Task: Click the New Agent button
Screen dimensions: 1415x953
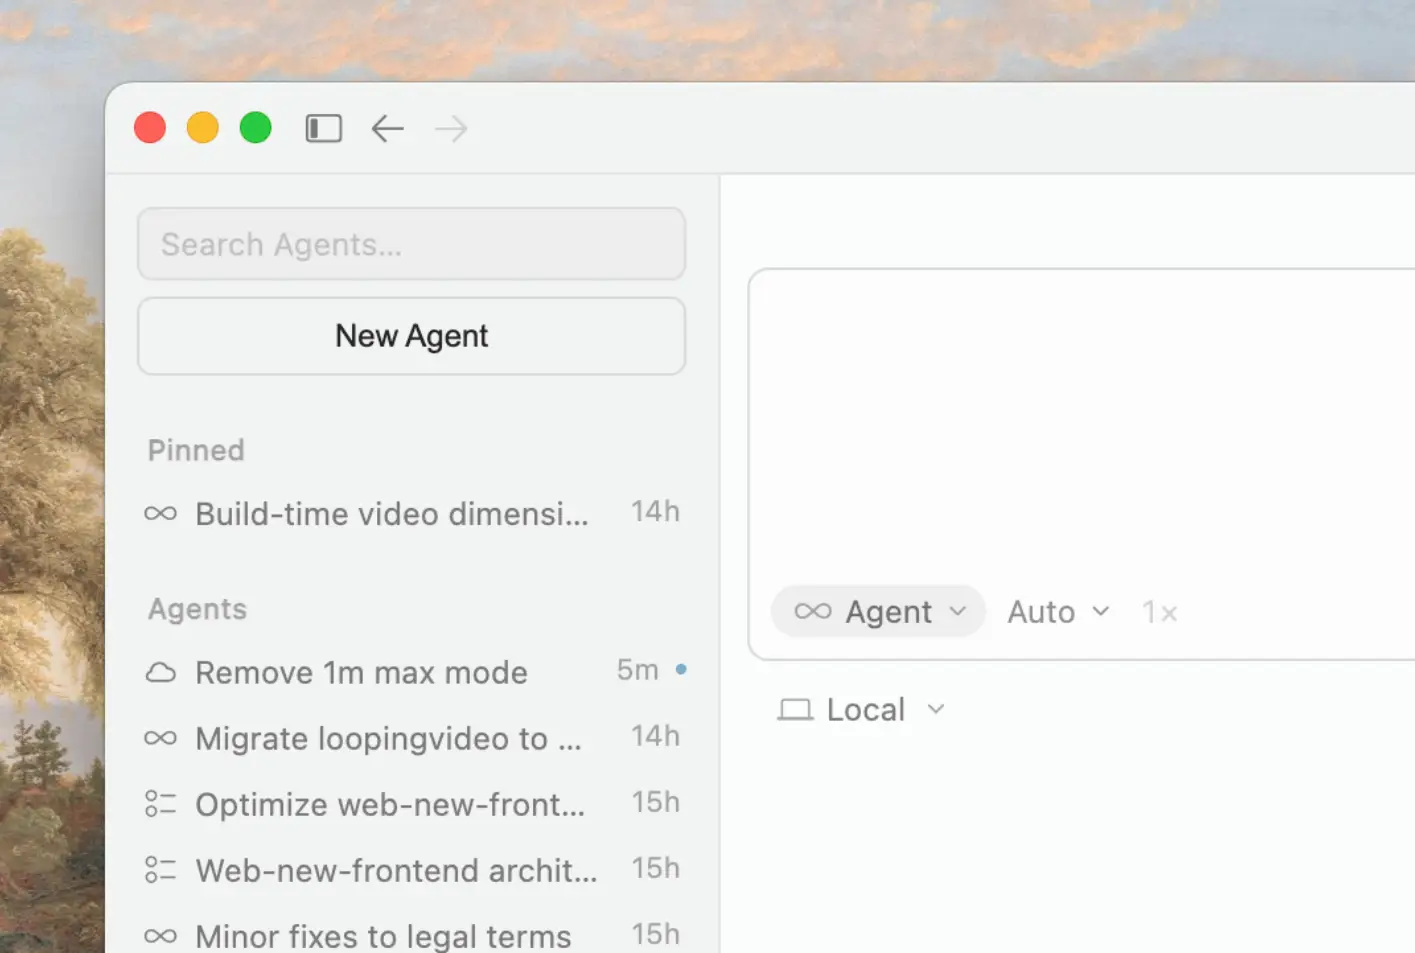Action: point(411,336)
